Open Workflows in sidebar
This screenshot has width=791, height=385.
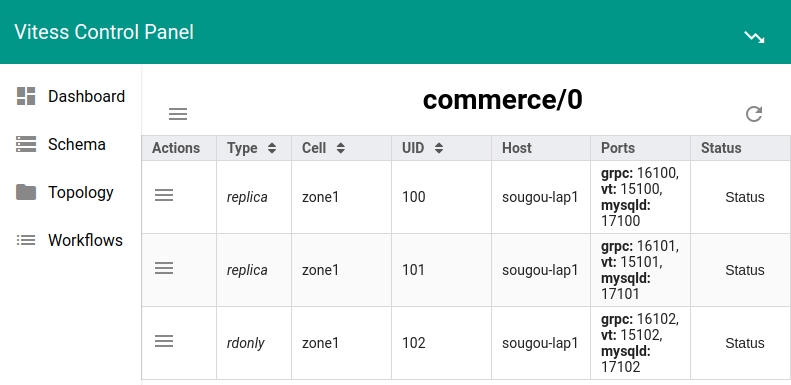click(x=85, y=240)
